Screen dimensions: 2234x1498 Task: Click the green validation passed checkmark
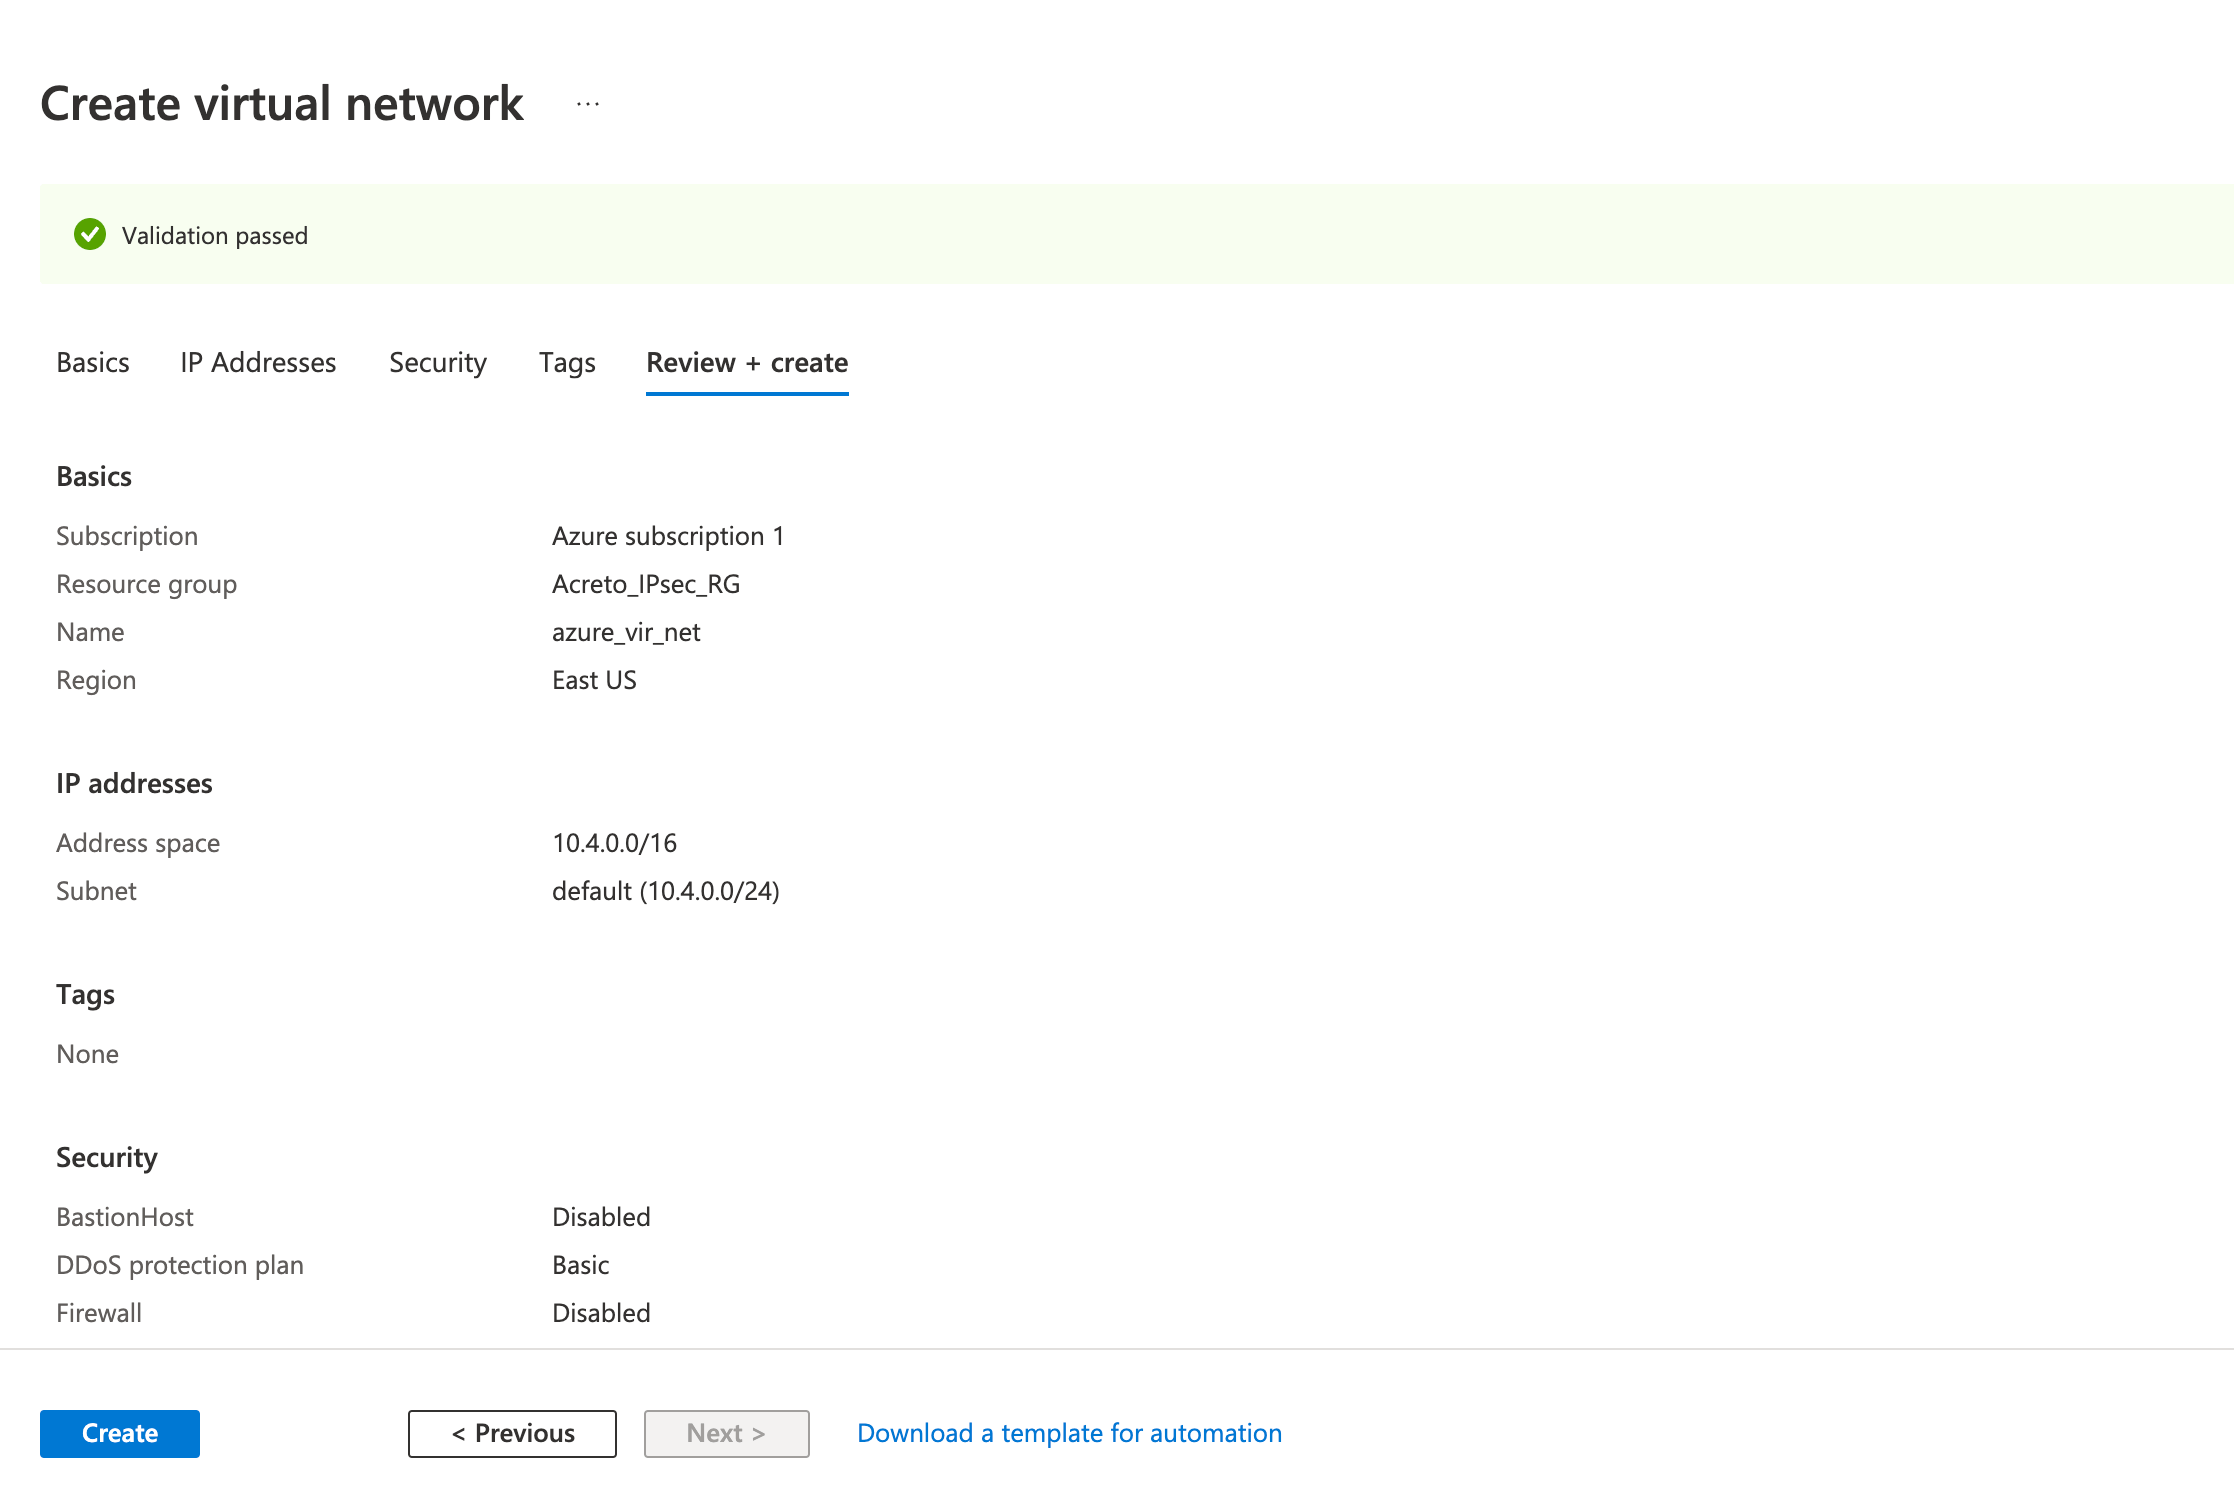coord(90,235)
